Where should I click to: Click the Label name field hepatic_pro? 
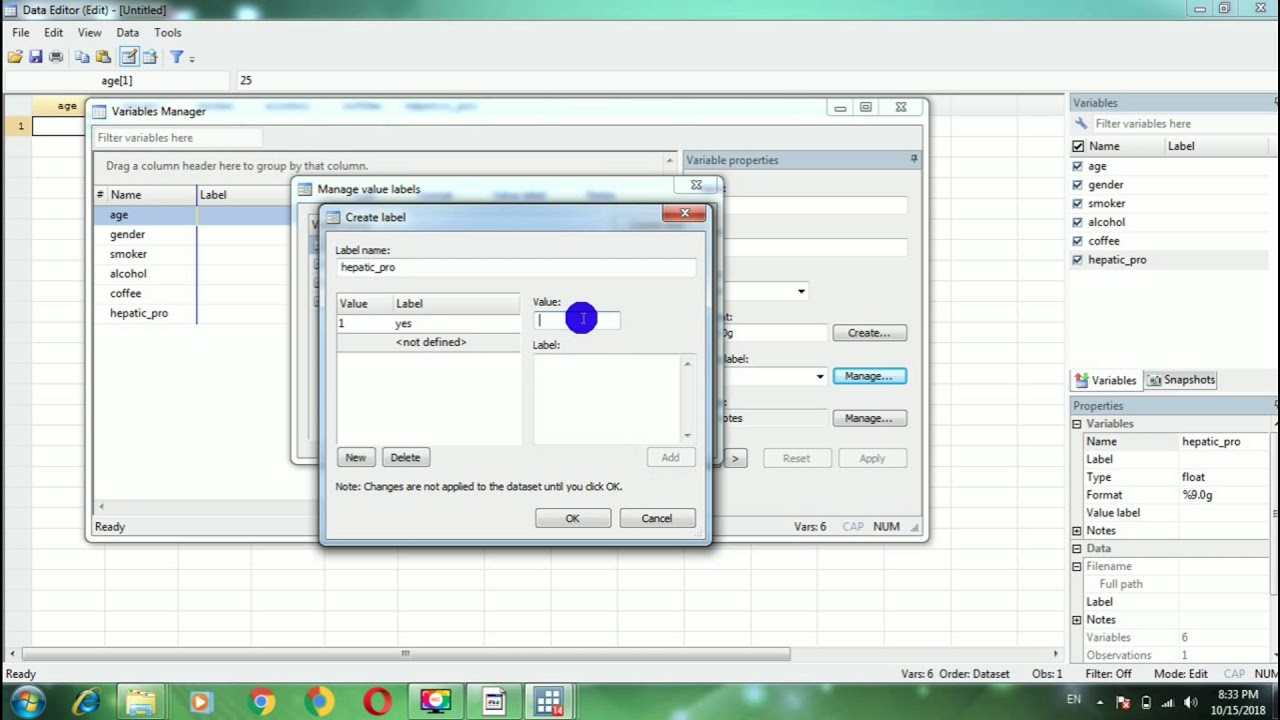pos(516,267)
